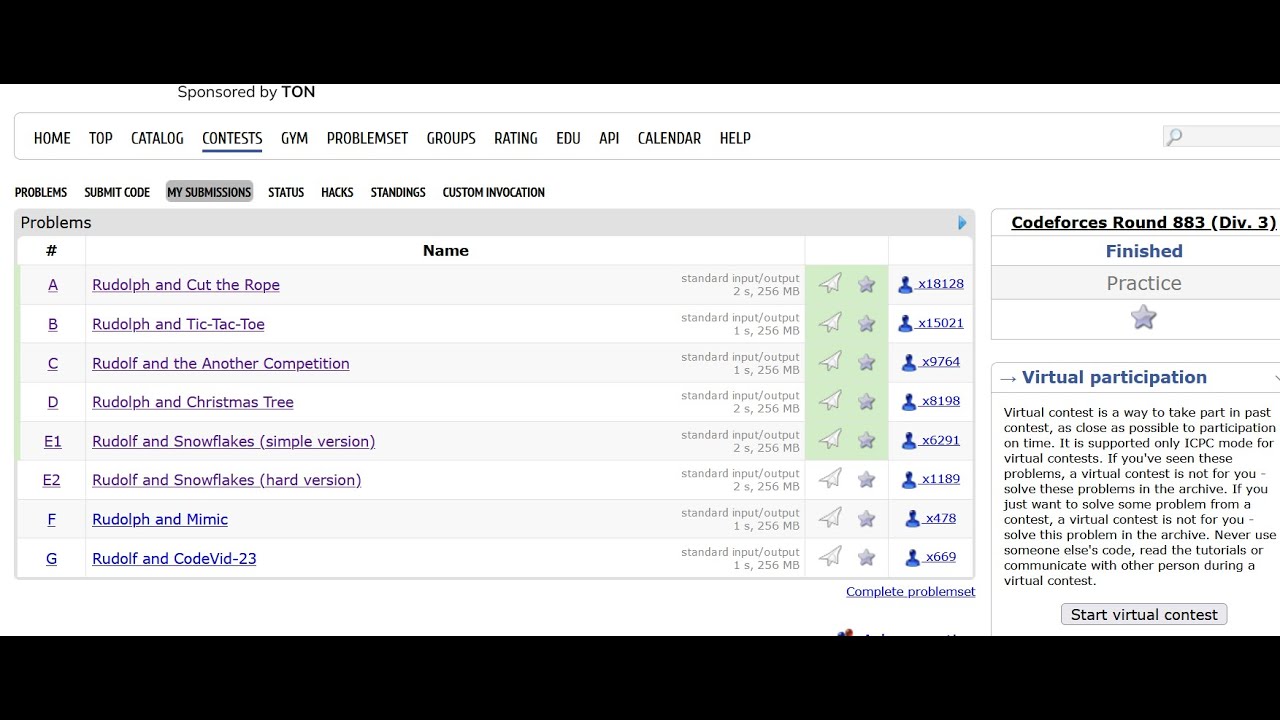Open the CUSTOM INVOCATION tab
The width and height of the screenshot is (1280, 720).
tap(494, 192)
